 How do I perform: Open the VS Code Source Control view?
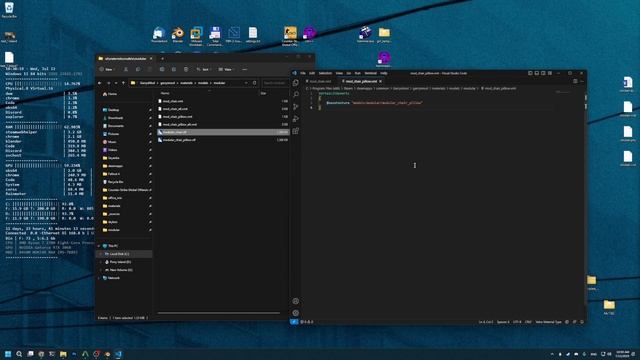[x=296, y=107]
